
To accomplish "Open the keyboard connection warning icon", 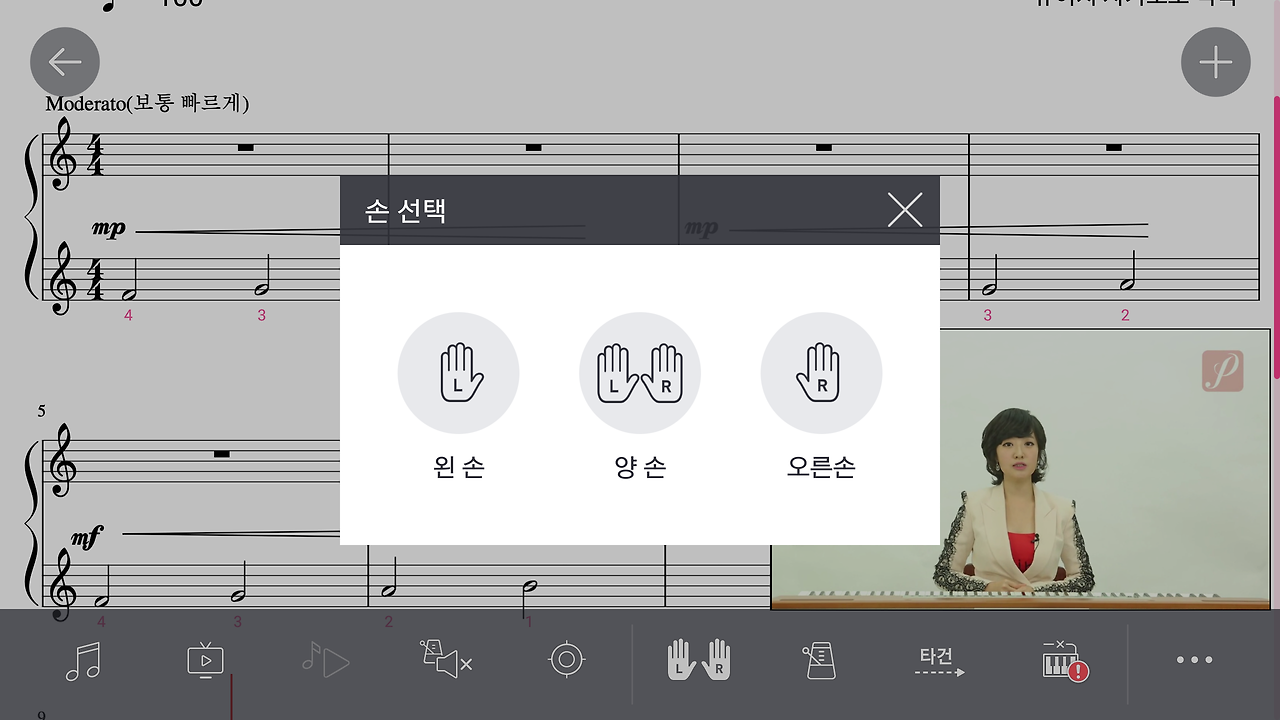I will click(1064, 661).
